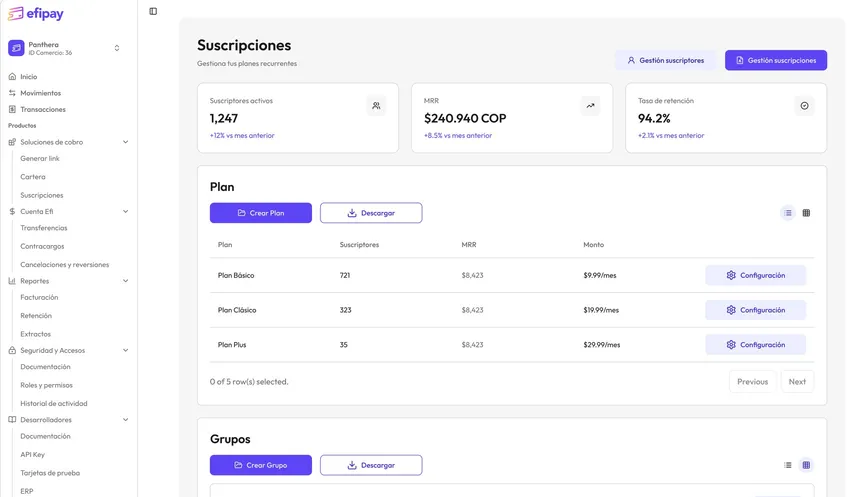Open Roles y permisos

[x=46, y=385]
